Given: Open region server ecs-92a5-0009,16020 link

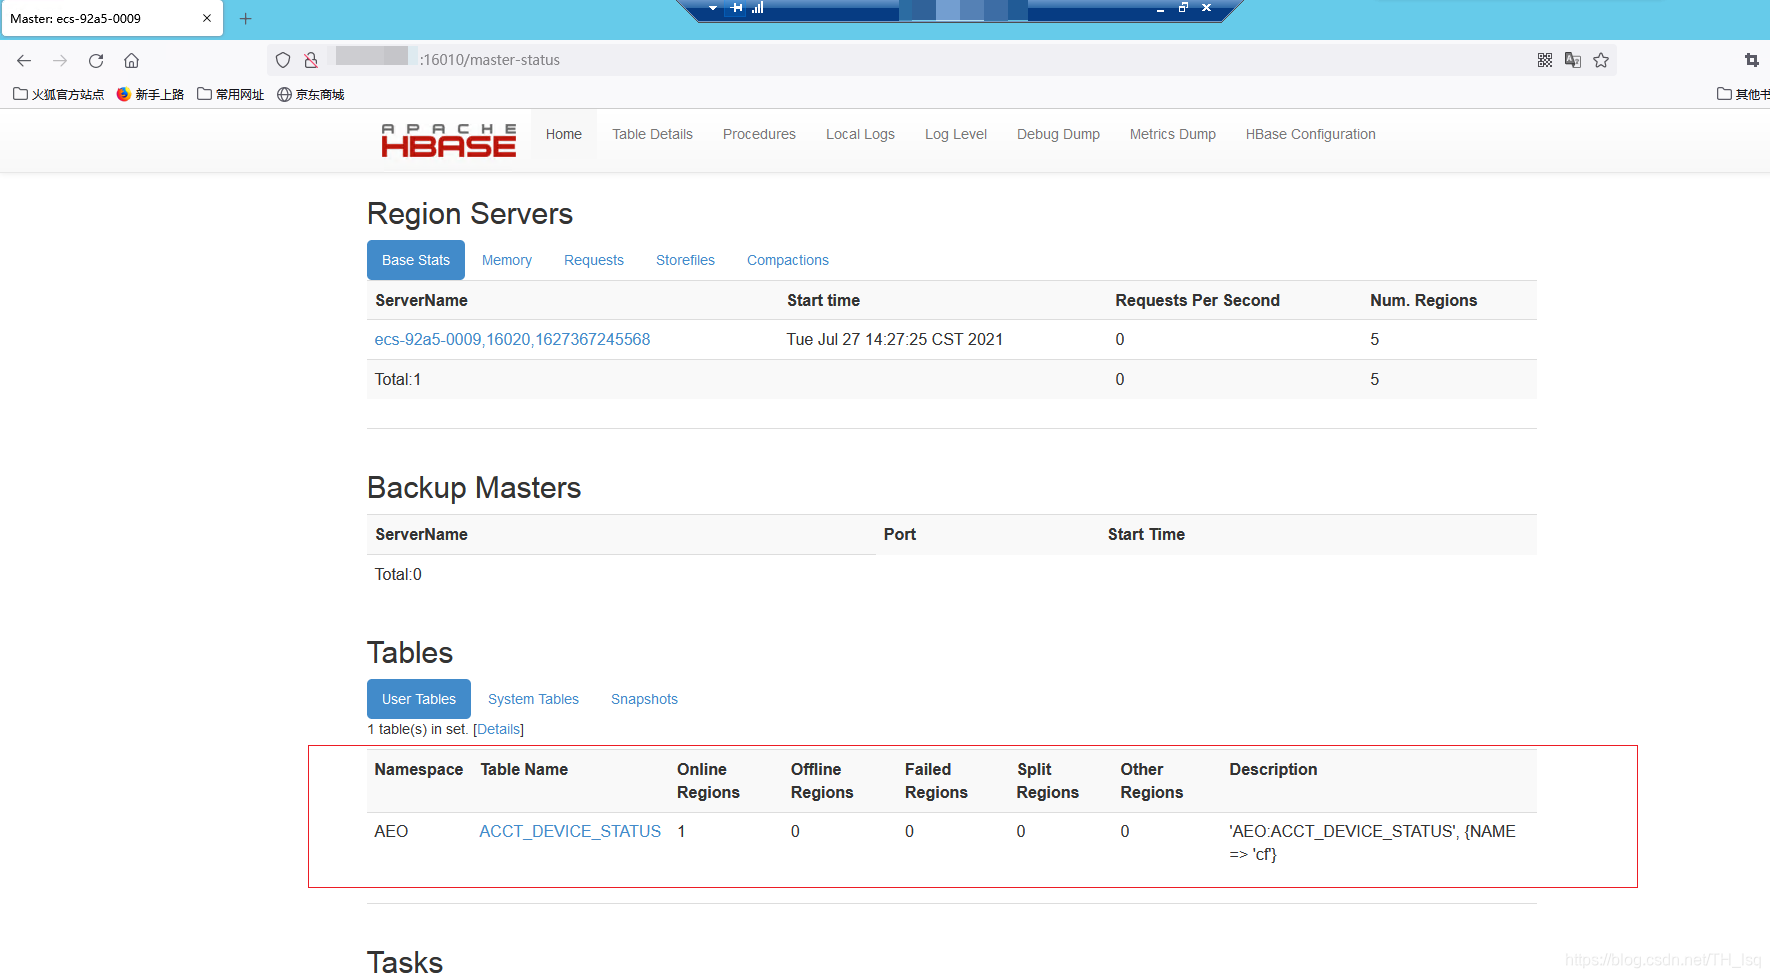Looking at the screenshot, I should coord(512,340).
